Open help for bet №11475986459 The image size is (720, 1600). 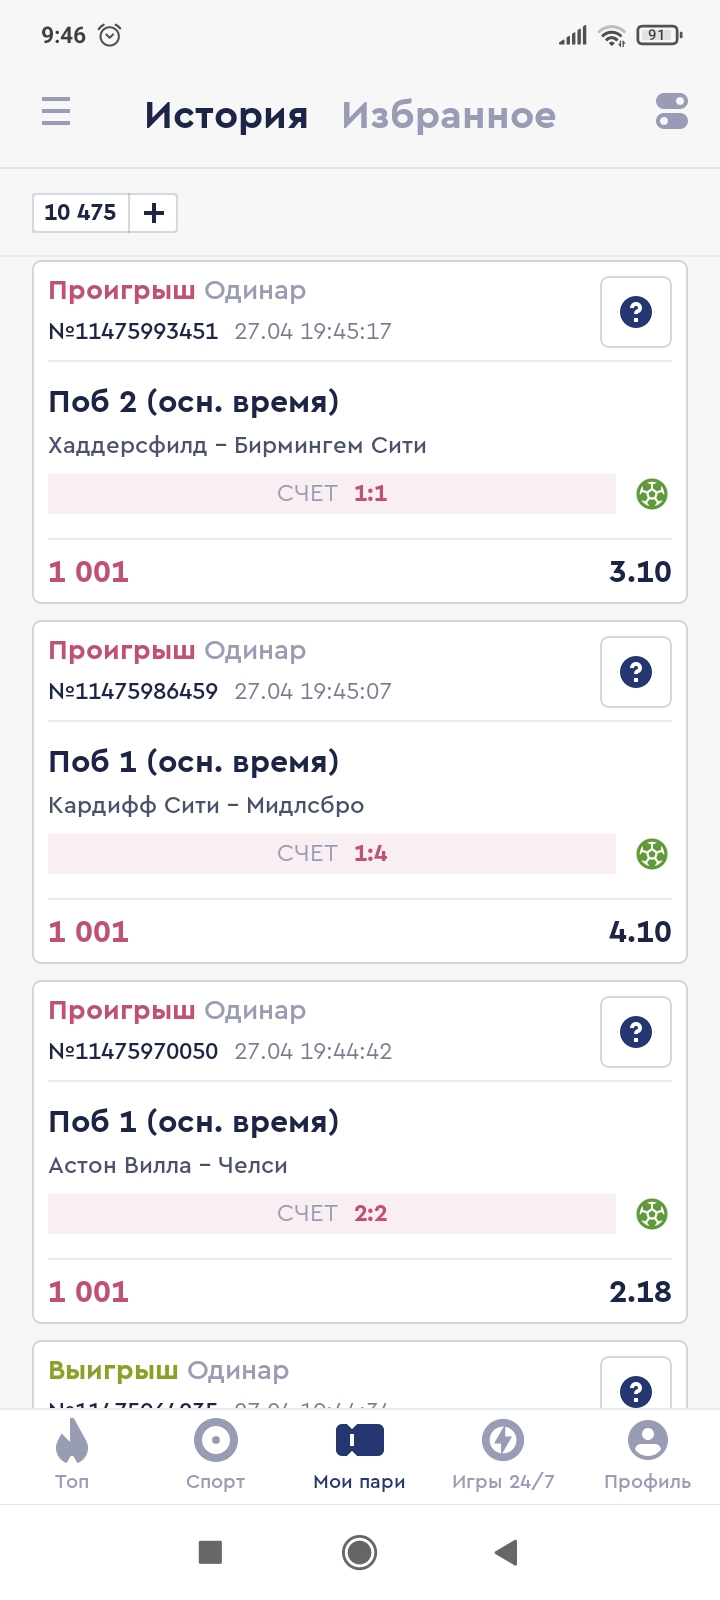(636, 672)
